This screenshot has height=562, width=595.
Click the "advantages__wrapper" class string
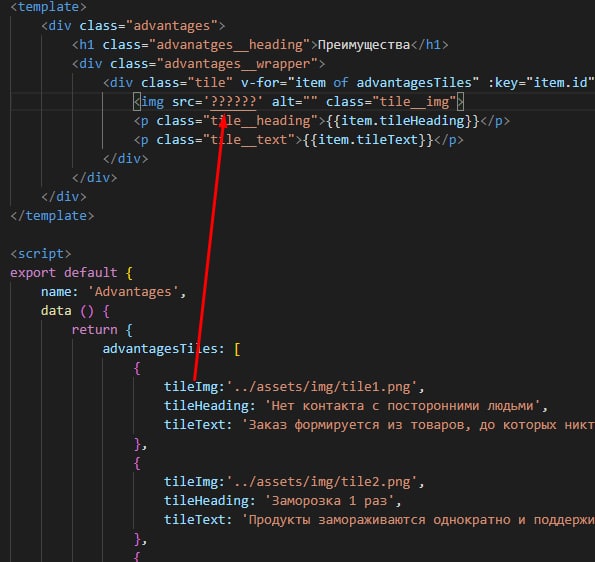[237, 64]
